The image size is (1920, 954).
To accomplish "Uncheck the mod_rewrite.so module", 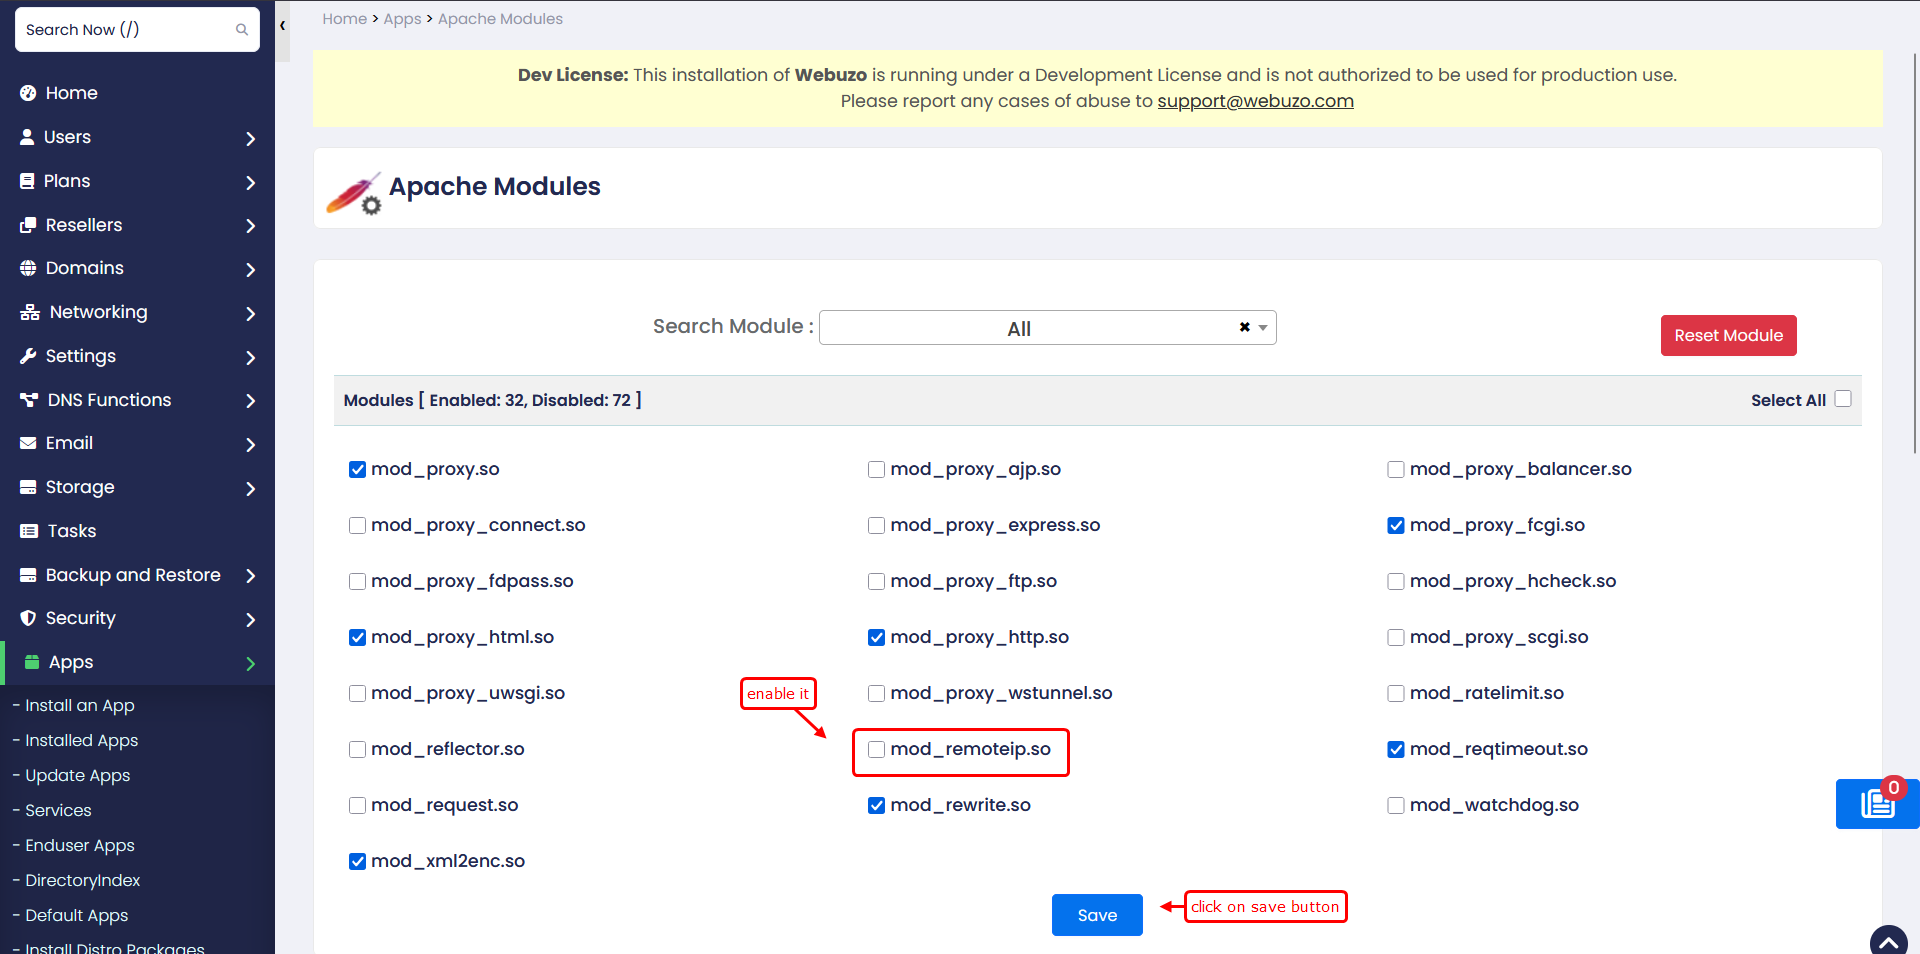I will pyautogui.click(x=877, y=805).
